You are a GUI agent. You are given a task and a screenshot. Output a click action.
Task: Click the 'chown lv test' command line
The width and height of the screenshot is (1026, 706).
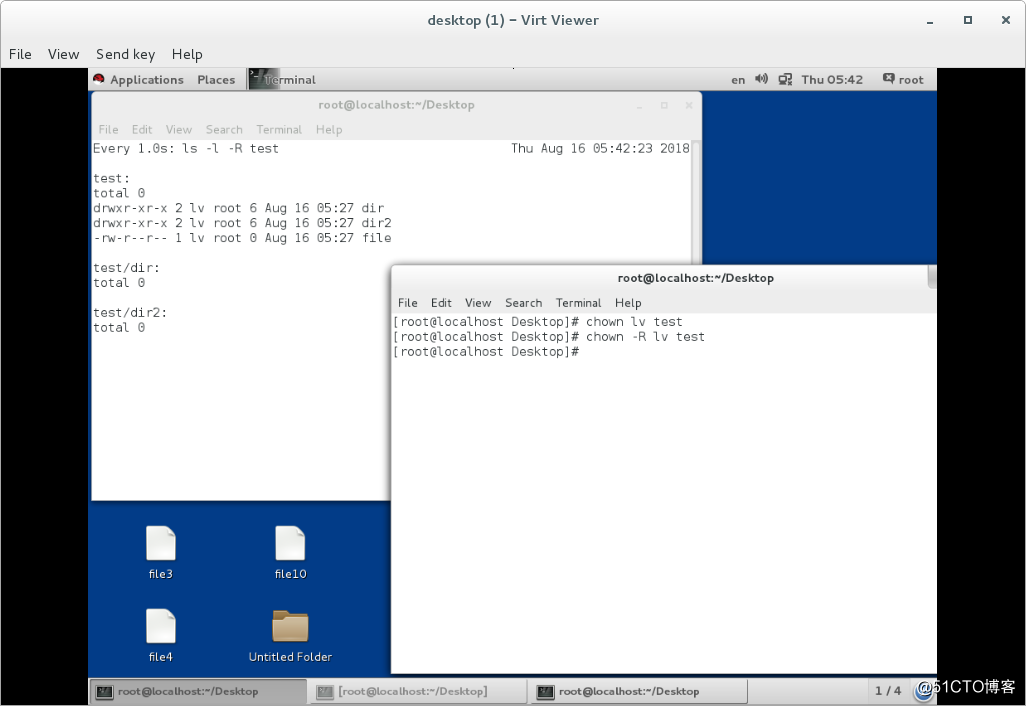[x=538, y=322]
